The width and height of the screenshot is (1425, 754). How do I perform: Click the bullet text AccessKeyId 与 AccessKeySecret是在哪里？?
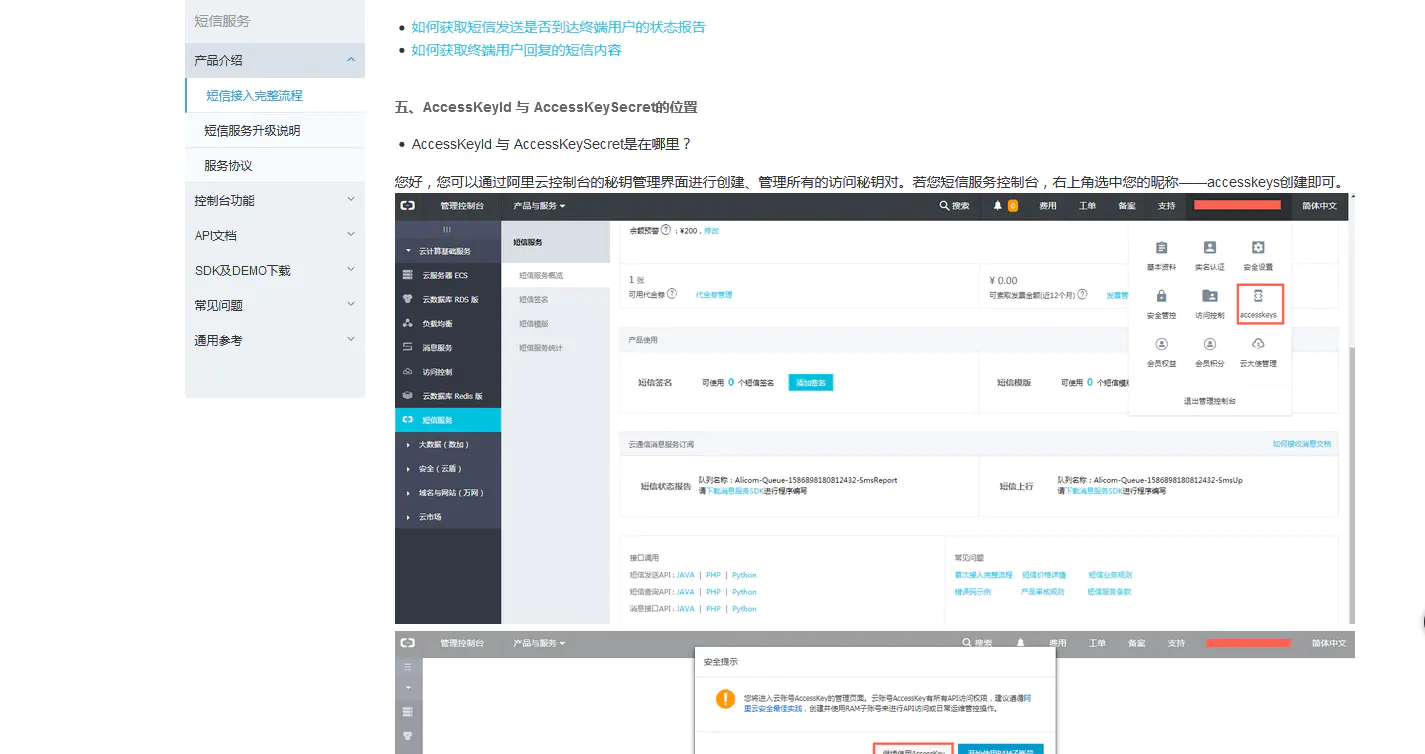[552, 144]
